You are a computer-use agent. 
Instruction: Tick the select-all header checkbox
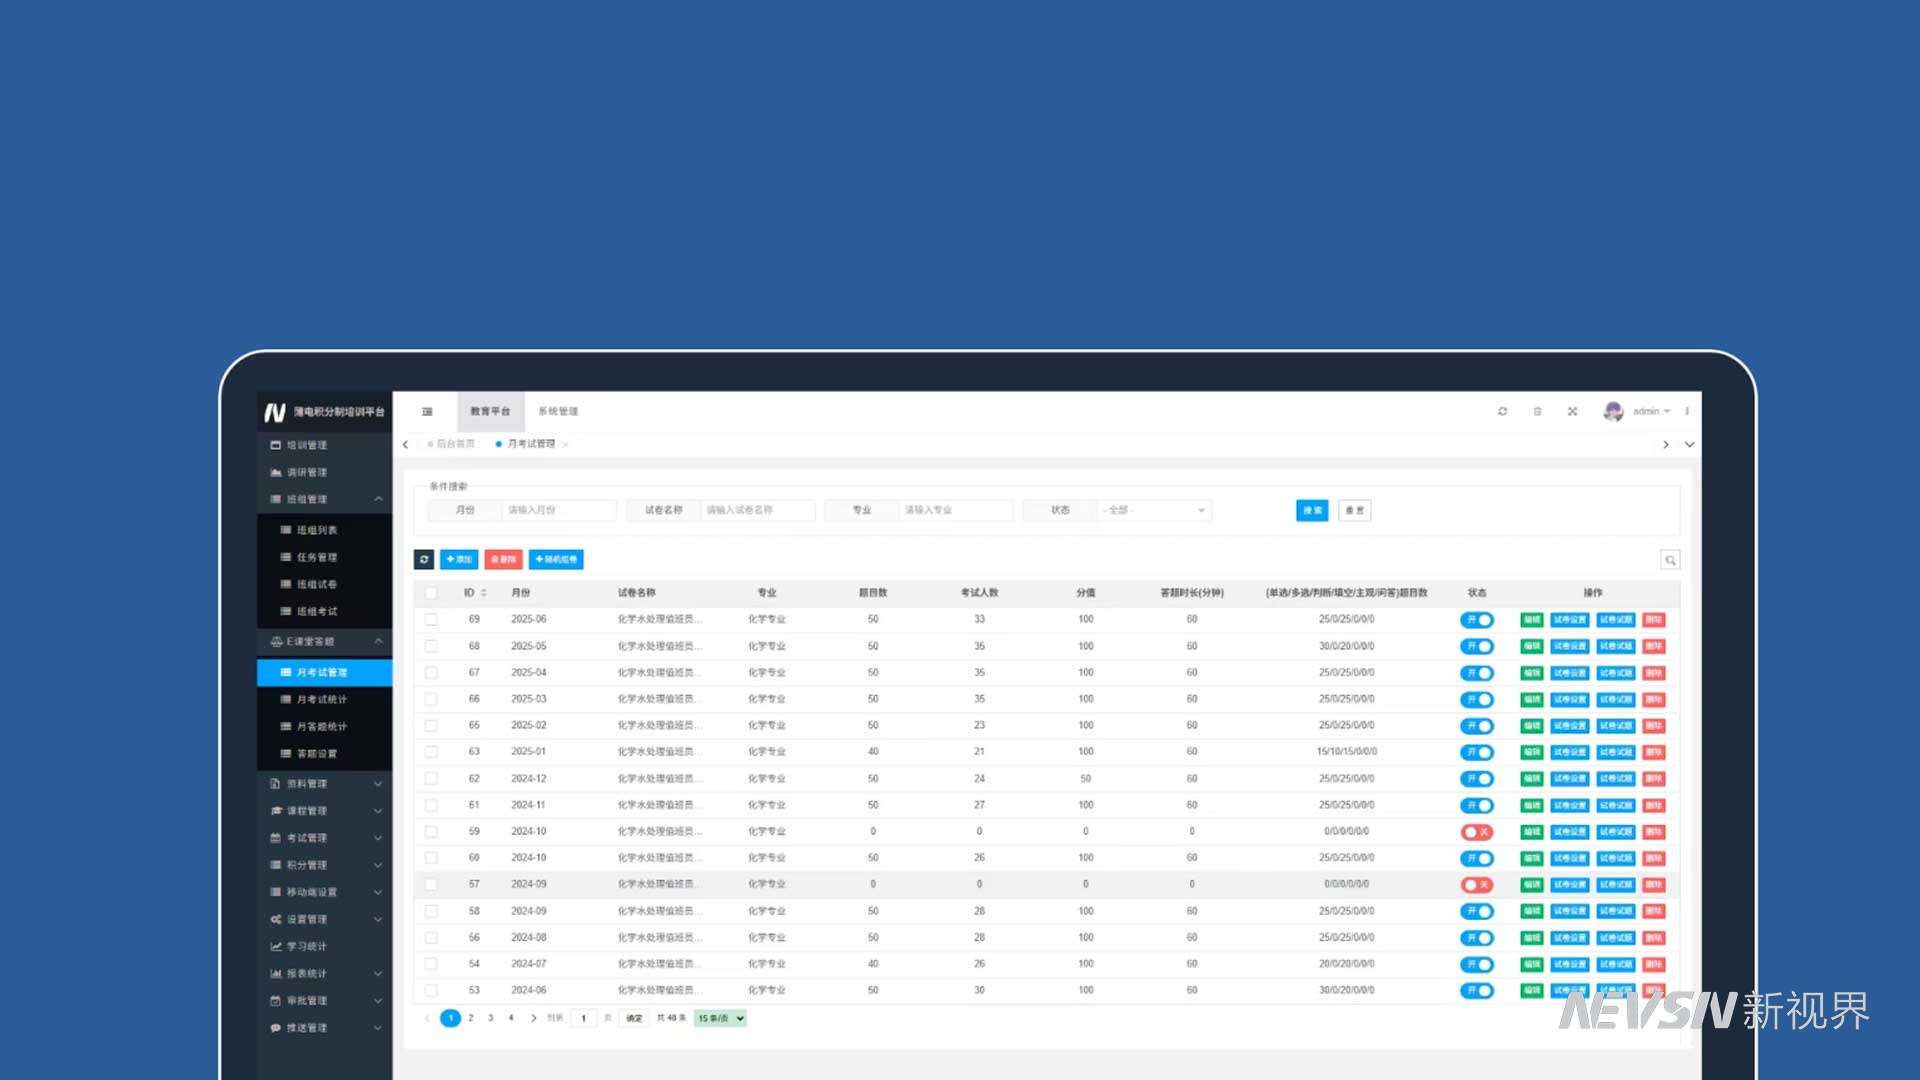[x=431, y=593]
